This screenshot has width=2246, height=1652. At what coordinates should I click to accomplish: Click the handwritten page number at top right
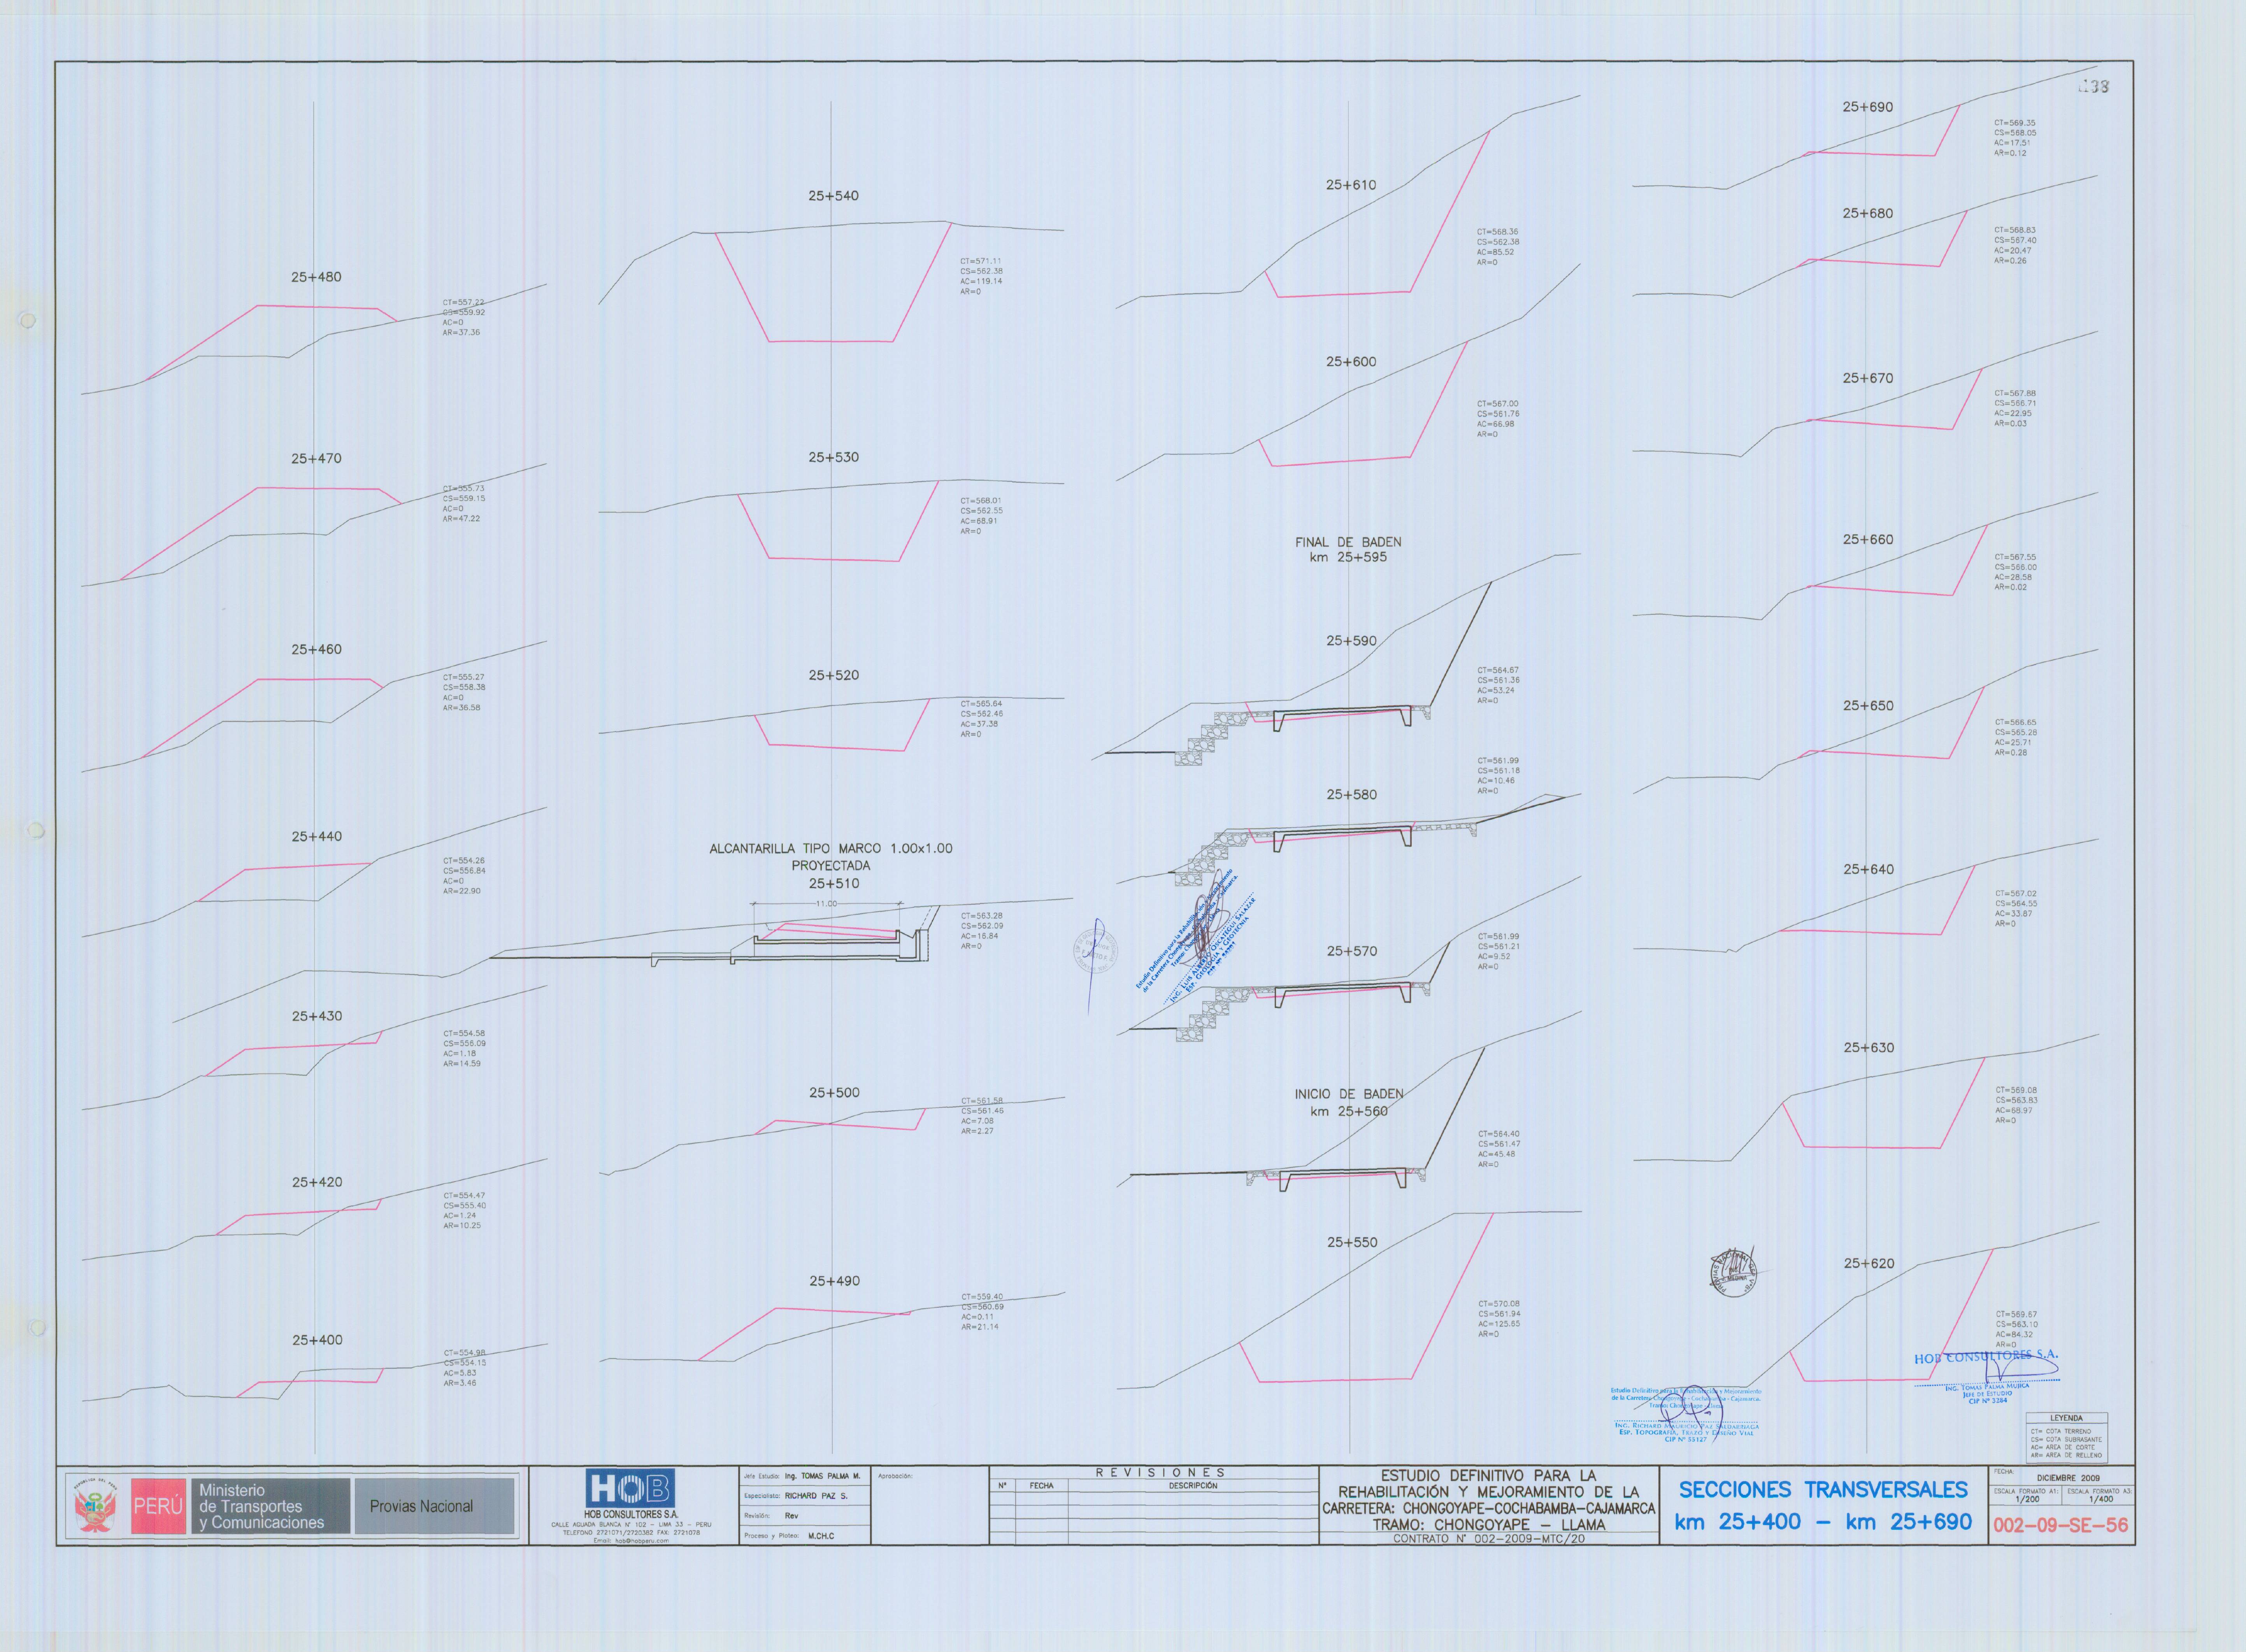(x=2094, y=87)
